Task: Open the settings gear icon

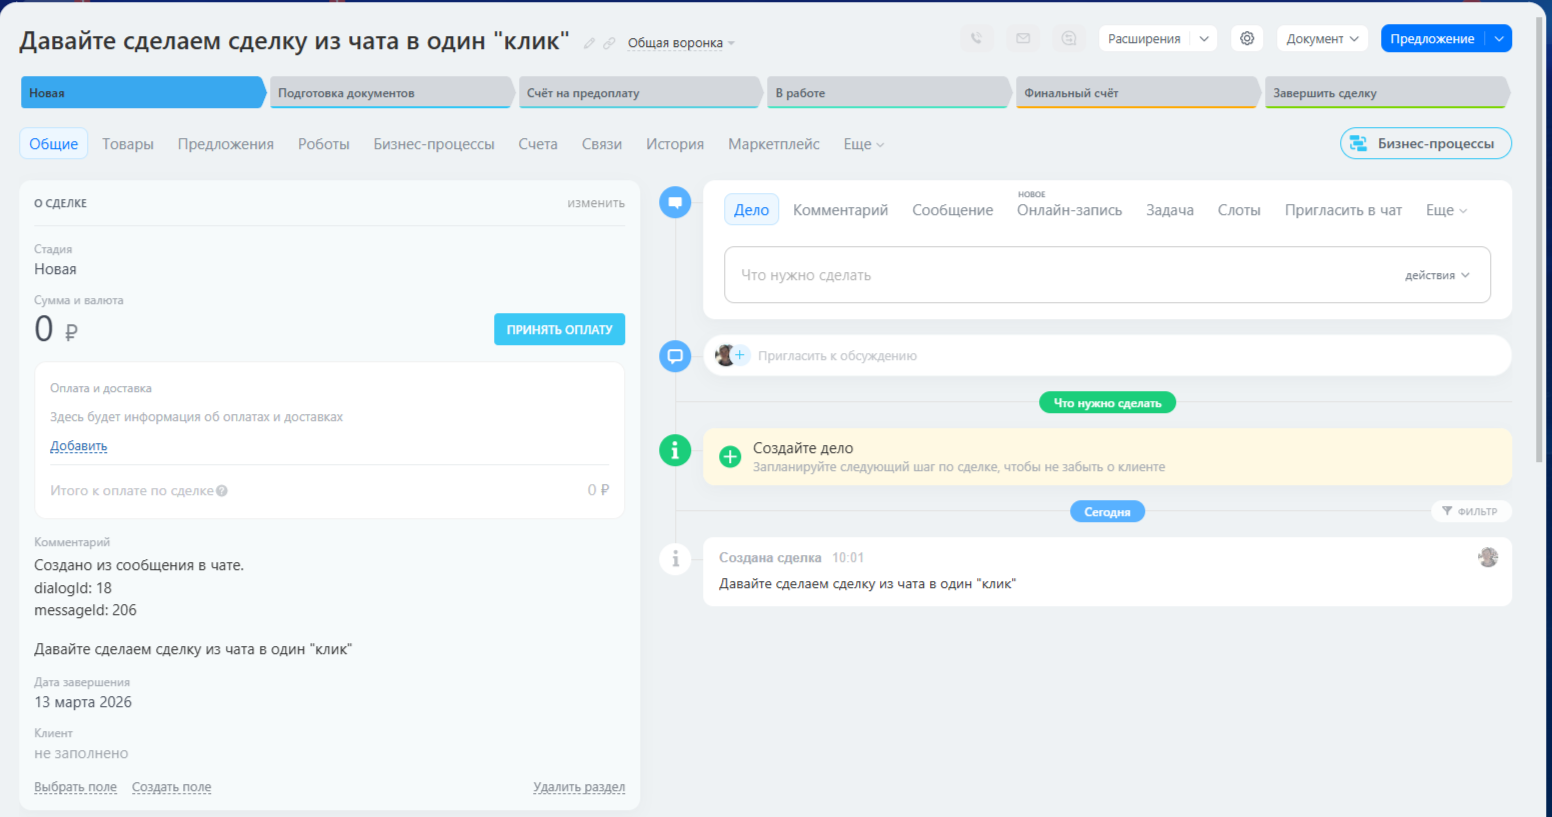Action: tap(1247, 39)
